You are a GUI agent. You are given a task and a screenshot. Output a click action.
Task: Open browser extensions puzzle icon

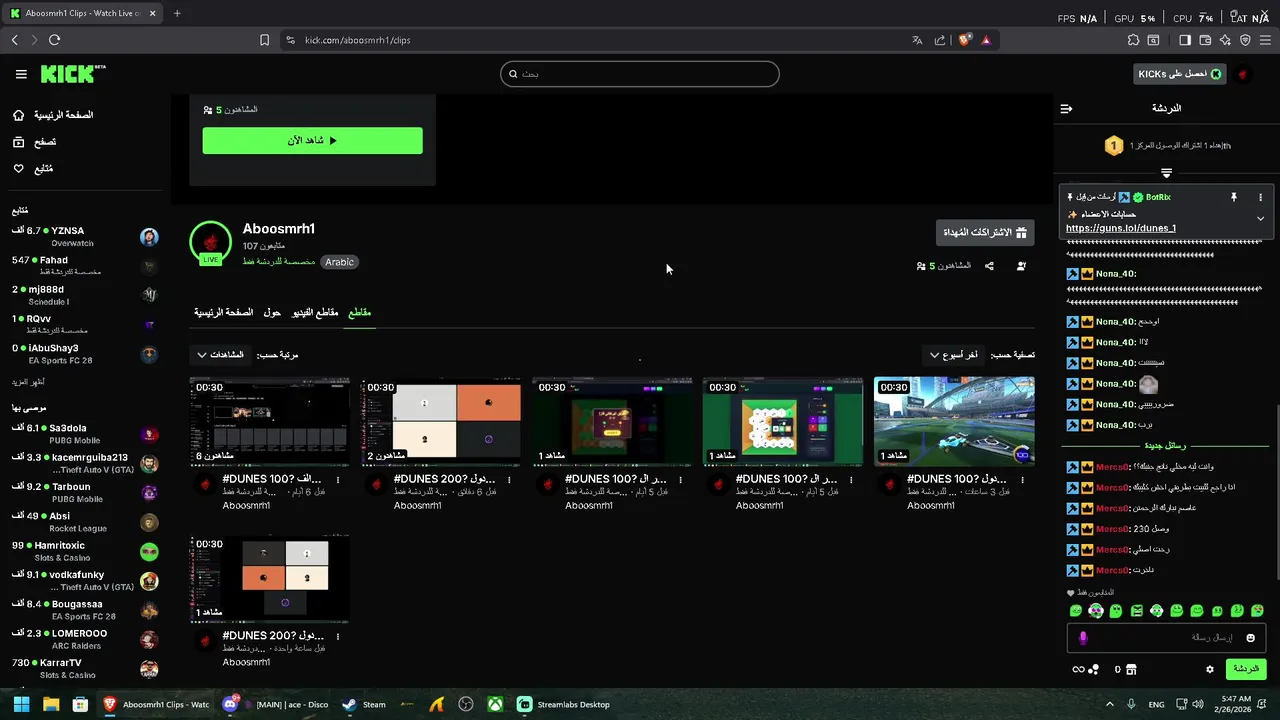[x=1133, y=40]
